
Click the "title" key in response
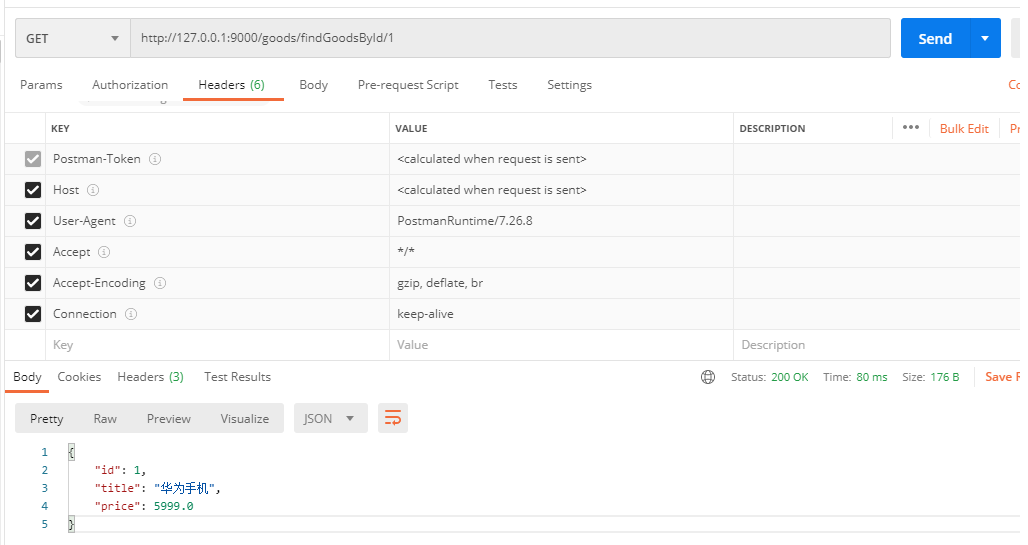tap(119, 488)
